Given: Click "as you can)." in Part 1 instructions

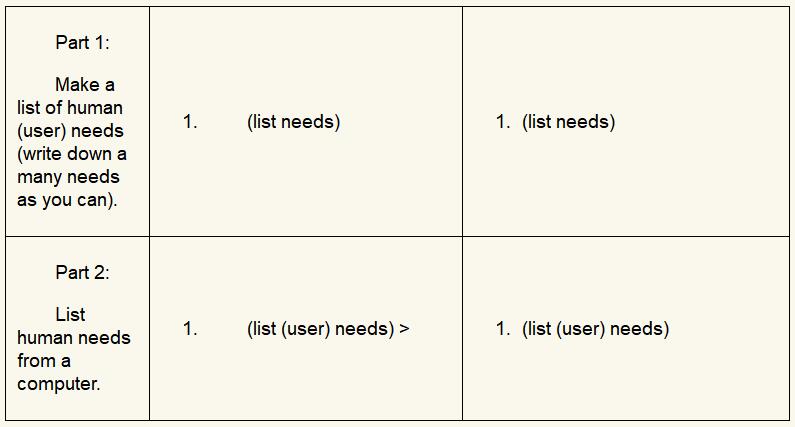Looking at the screenshot, I should click(67, 200).
